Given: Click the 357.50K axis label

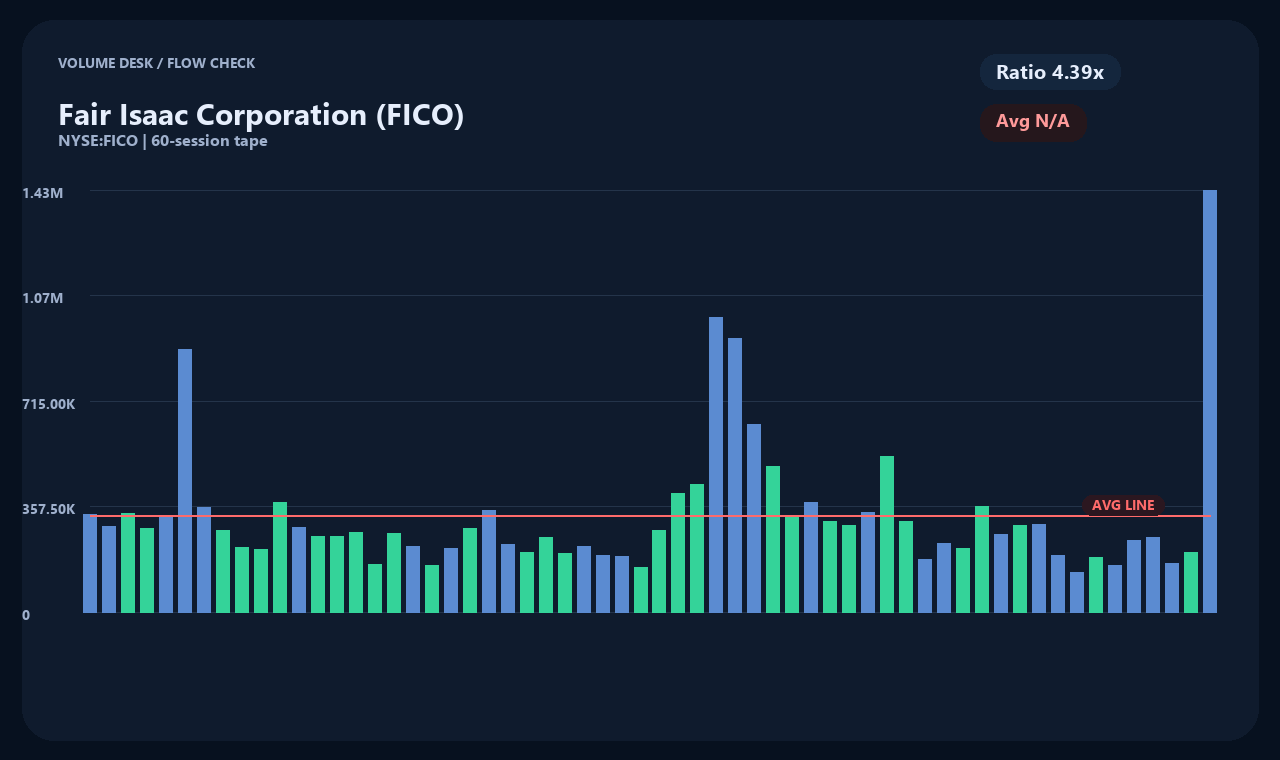Looking at the screenshot, I should point(49,509).
